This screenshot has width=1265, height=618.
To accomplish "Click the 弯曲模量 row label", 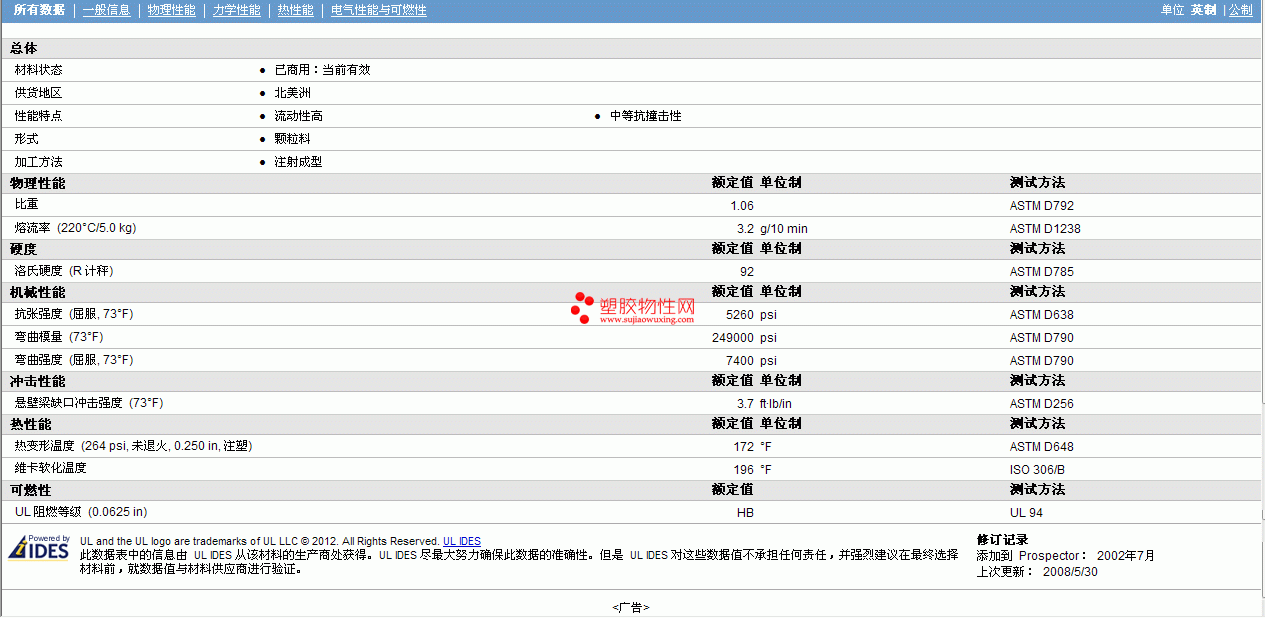I will (x=58, y=337).
